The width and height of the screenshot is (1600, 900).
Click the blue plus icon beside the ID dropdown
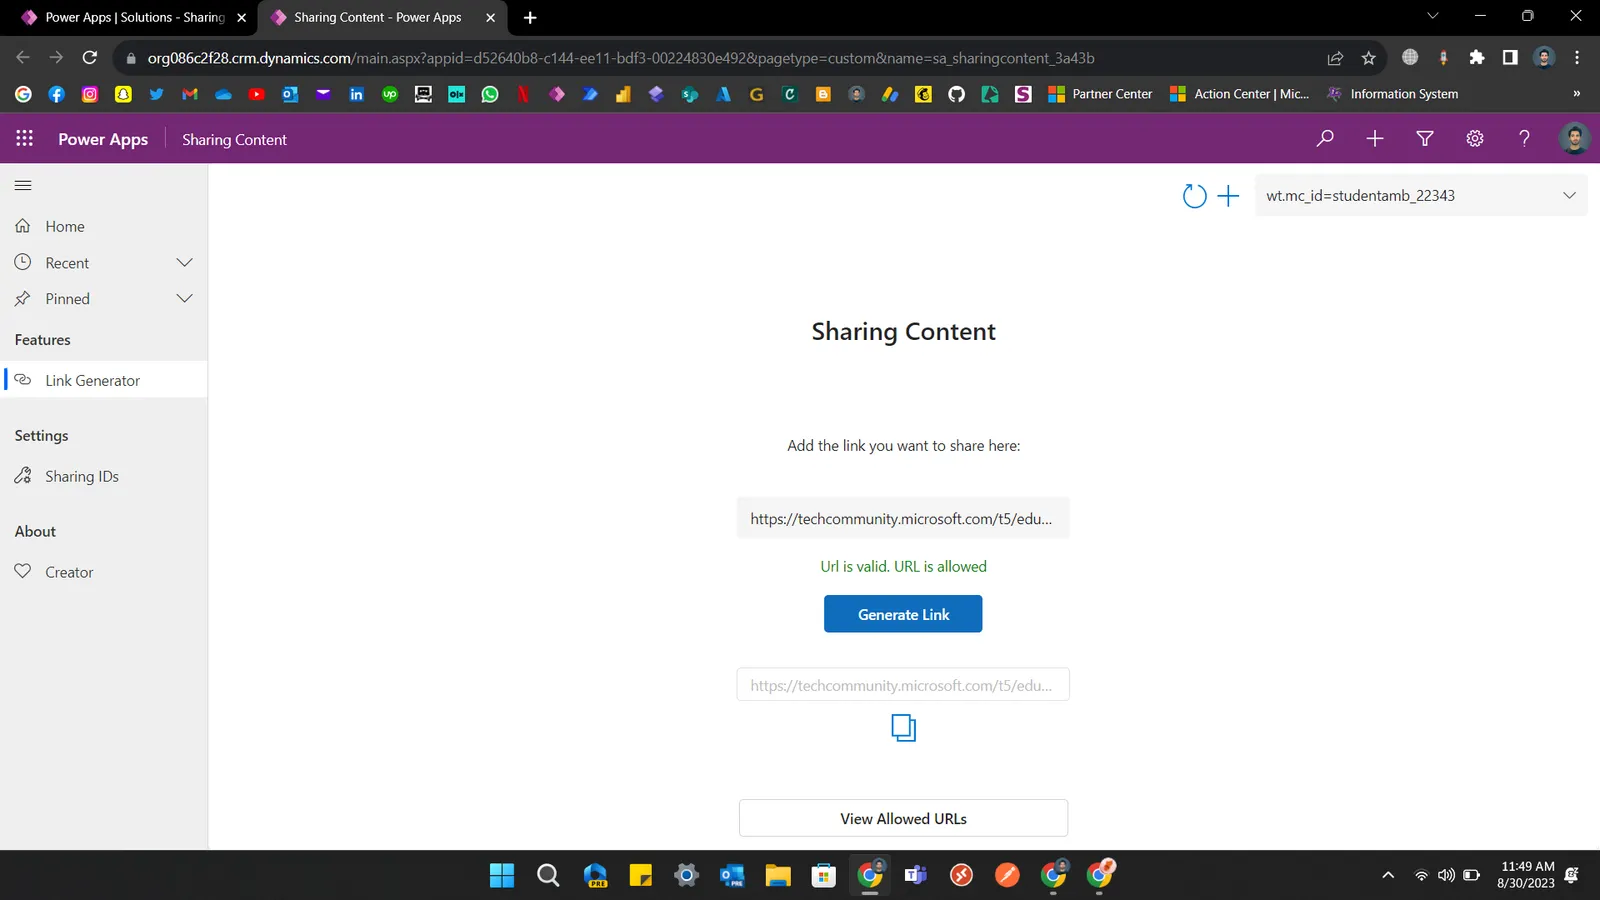(1228, 196)
